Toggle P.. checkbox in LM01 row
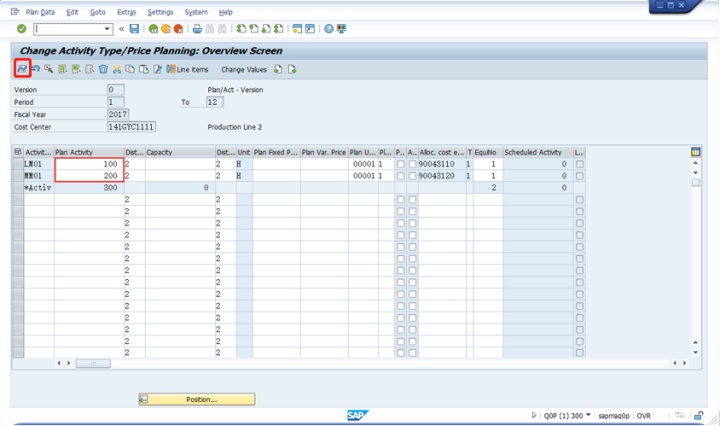The width and height of the screenshot is (720, 426). [x=400, y=164]
